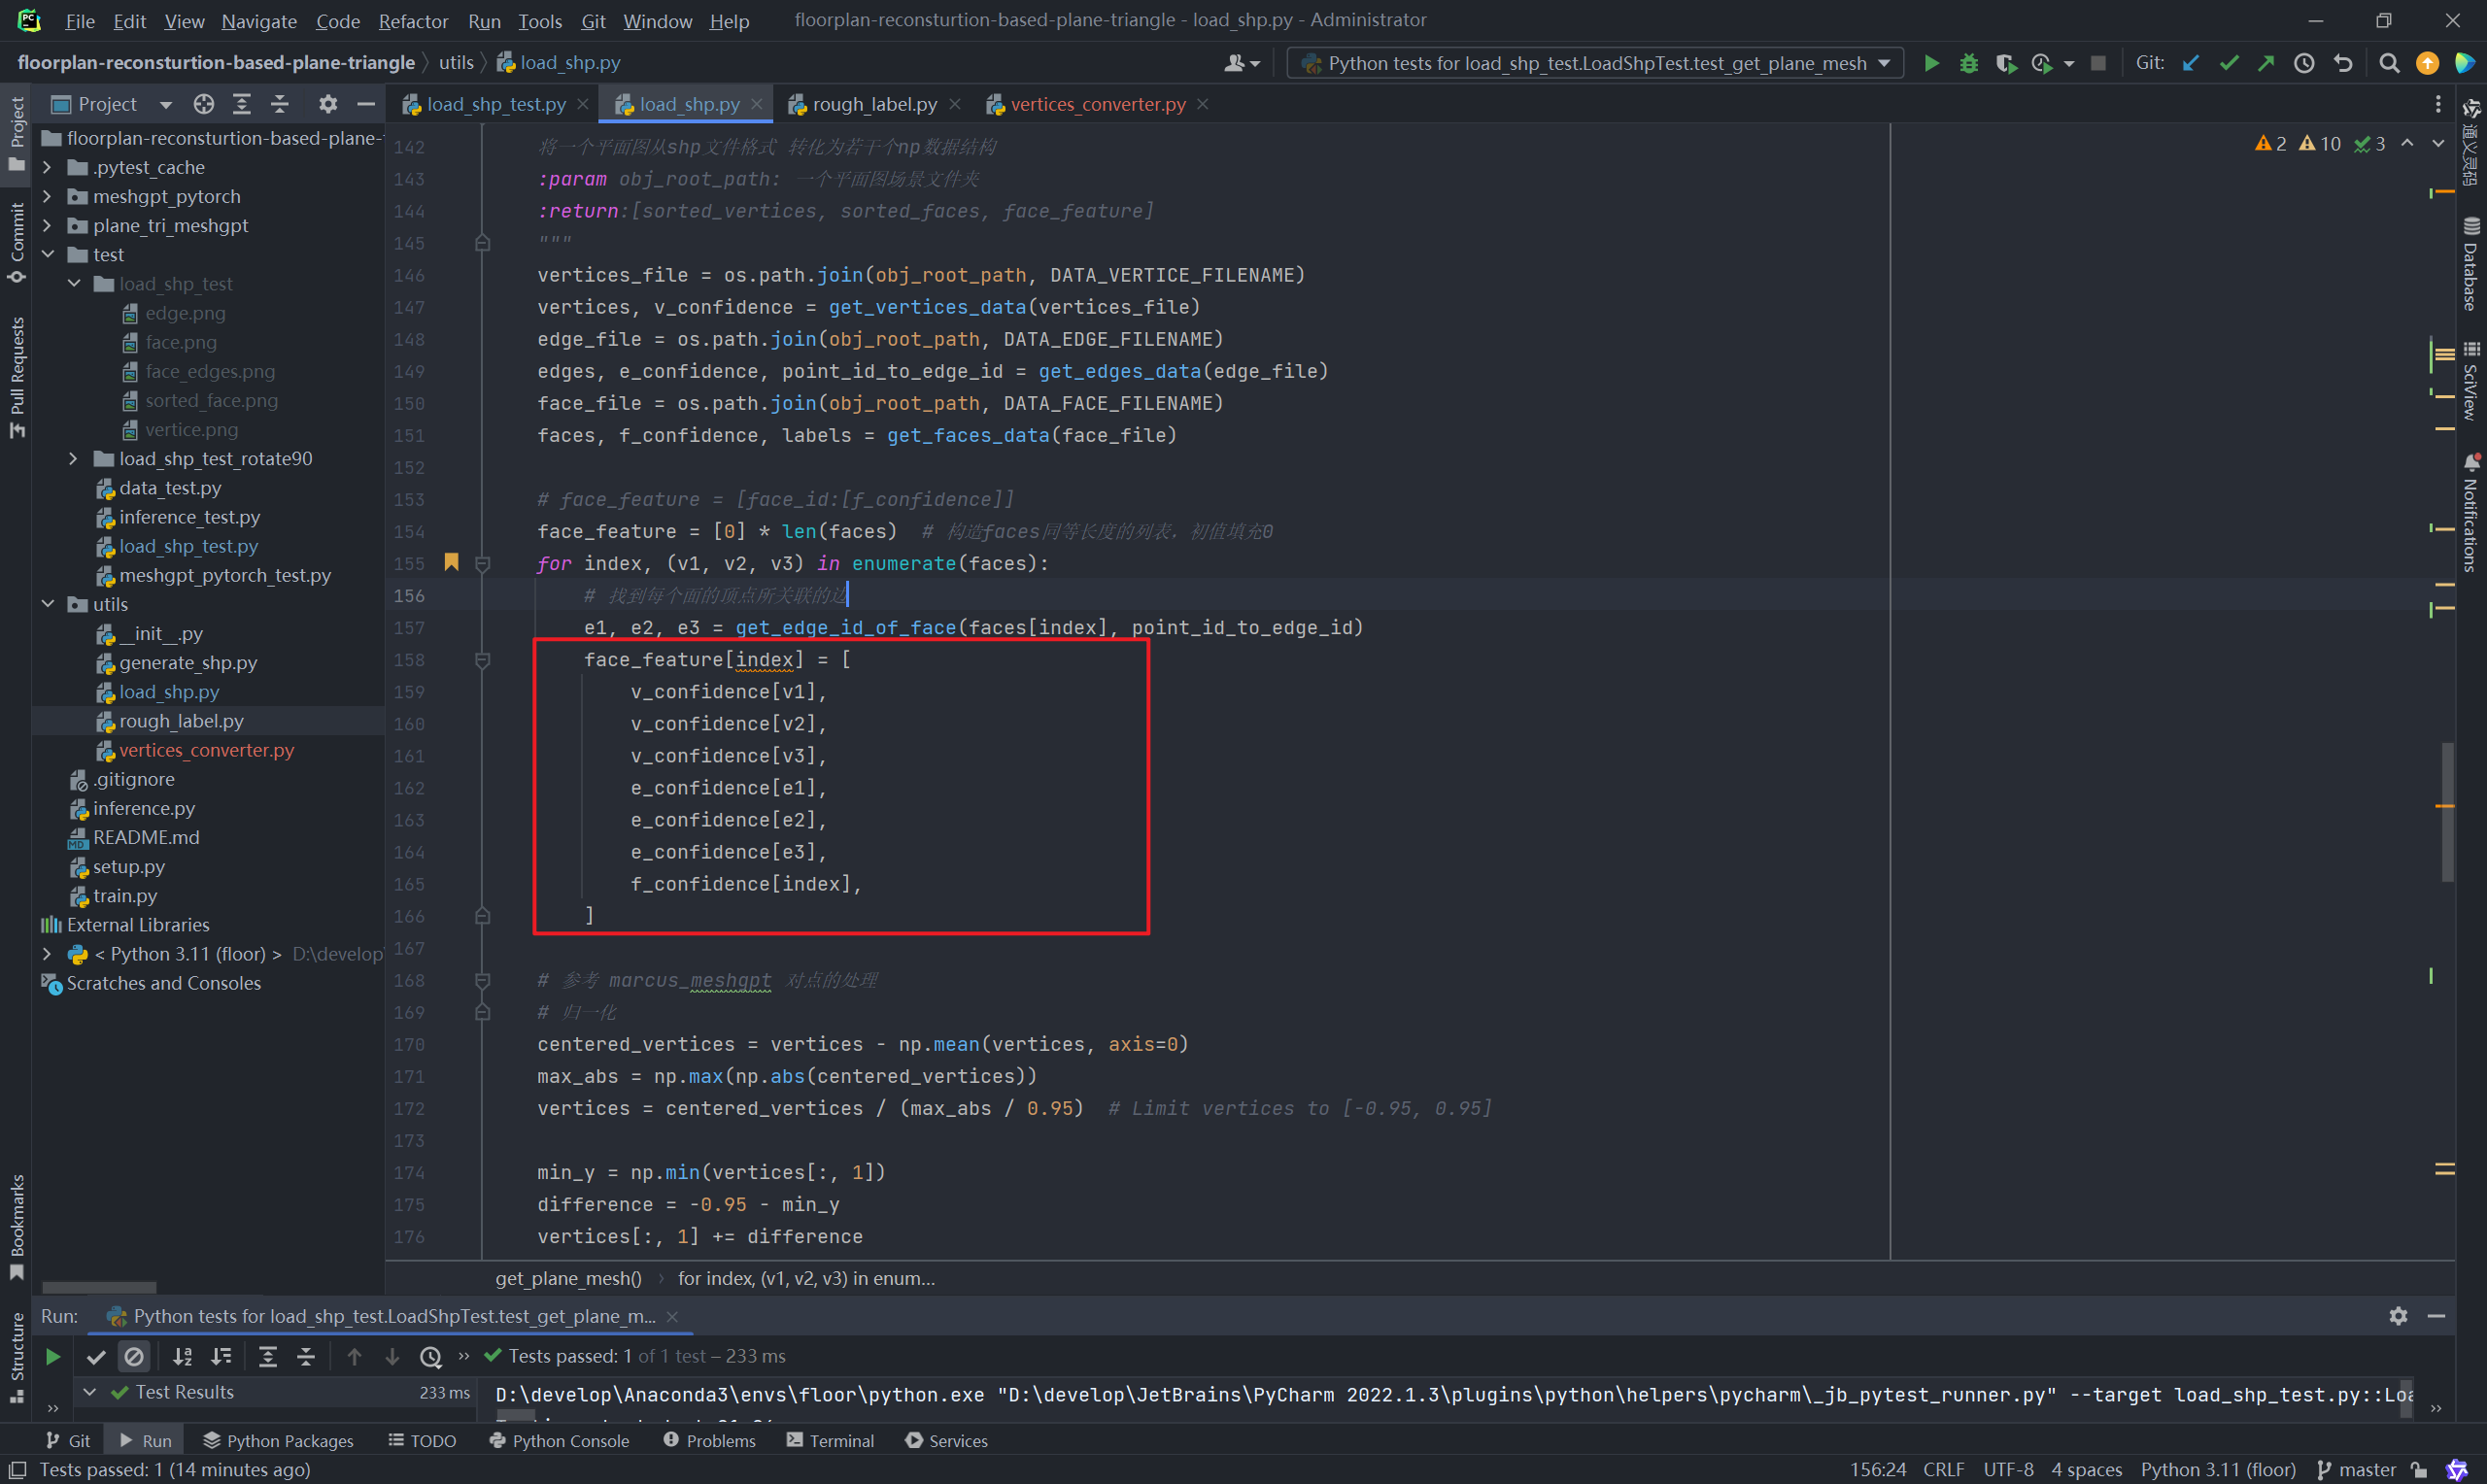This screenshot has width=2487, height=1484.
Task: Open Project view selector dropdown
Action: coord(166,104)
